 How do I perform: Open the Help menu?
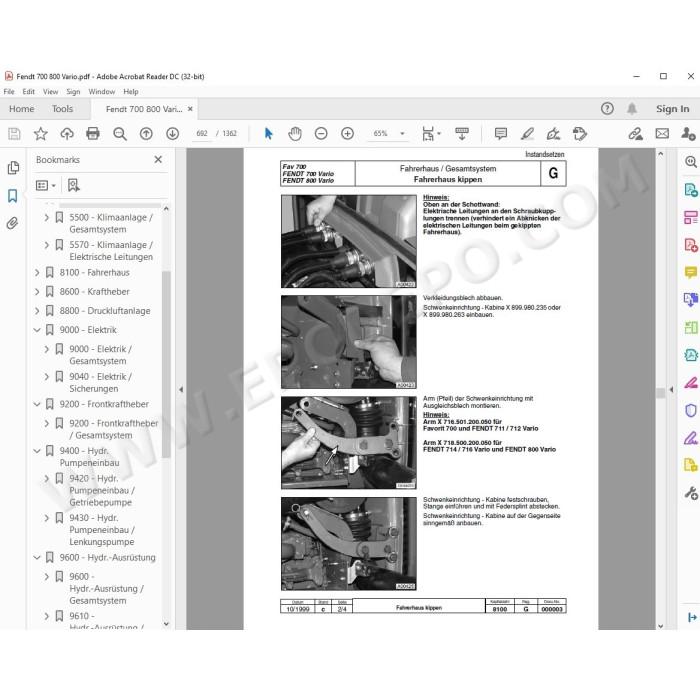click(x=131, y=92)
